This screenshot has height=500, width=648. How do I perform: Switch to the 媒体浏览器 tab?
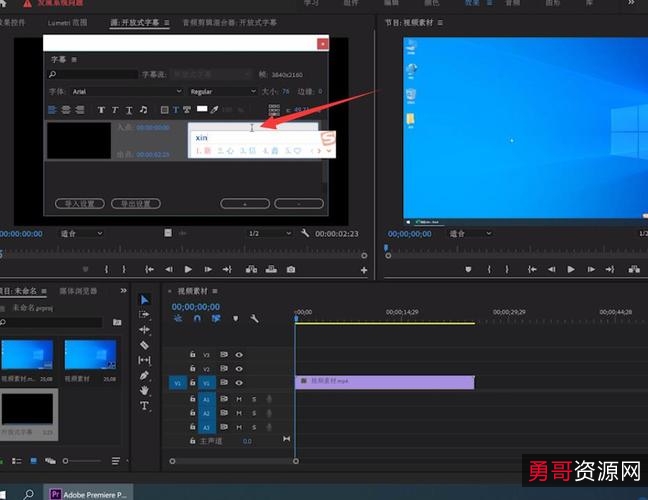[x=78, y=291]
